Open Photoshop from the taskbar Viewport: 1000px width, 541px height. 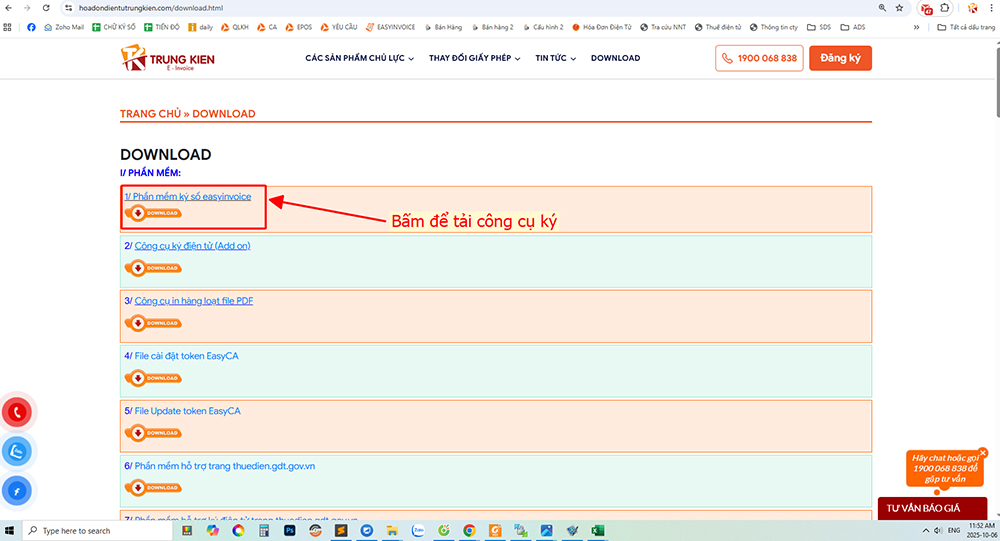290,530
